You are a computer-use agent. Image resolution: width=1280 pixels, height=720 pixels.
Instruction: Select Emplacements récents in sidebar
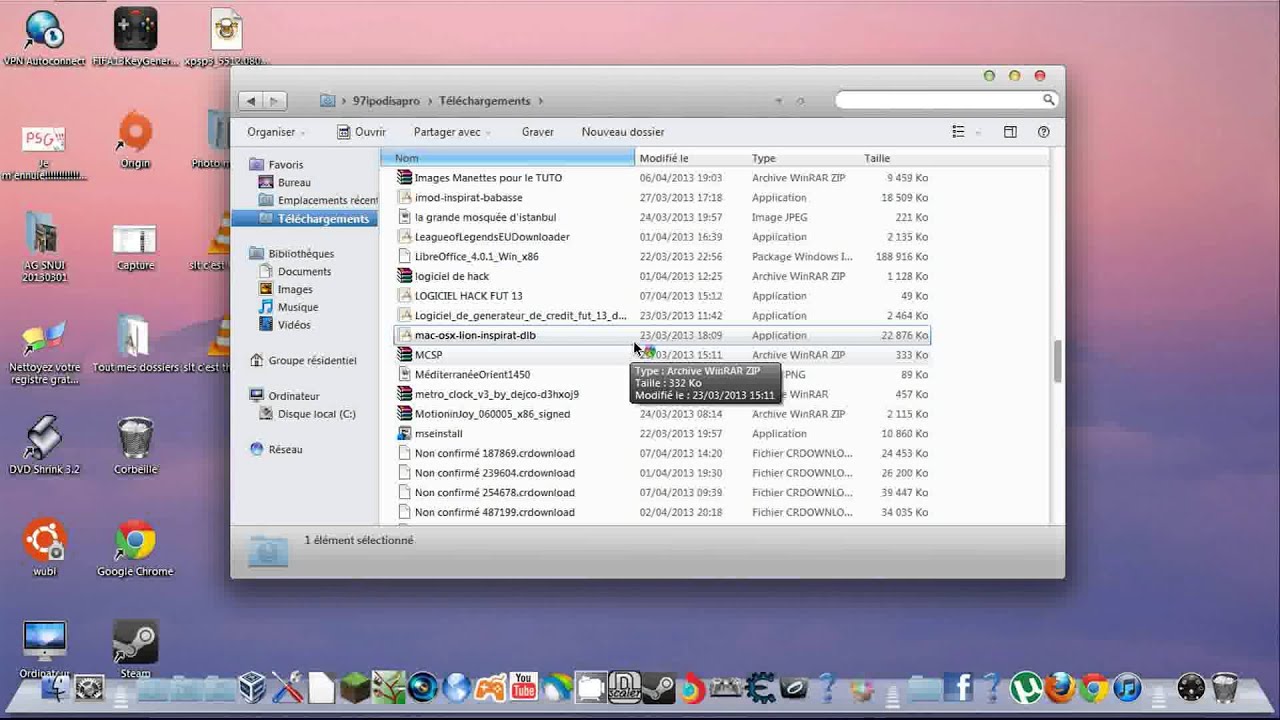318,201
